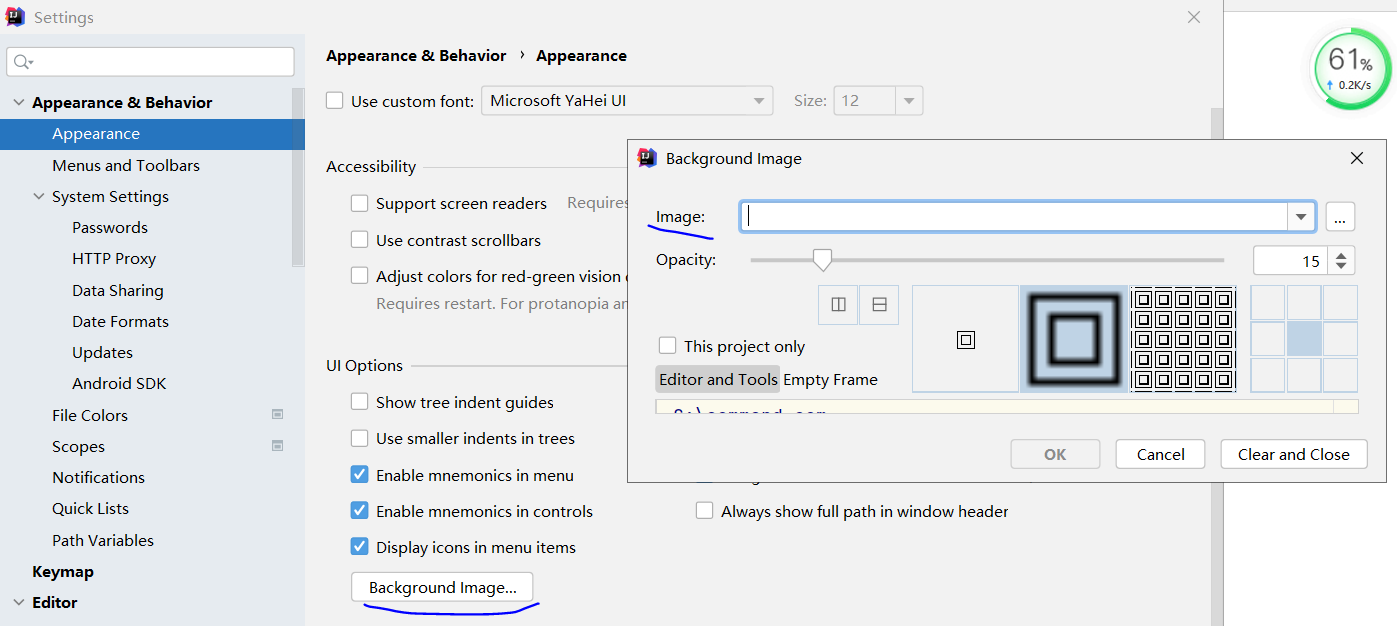Pick the bottom-right anchor cell in placement grid
Screen dimensions: 1397x626
[1340, 375]
